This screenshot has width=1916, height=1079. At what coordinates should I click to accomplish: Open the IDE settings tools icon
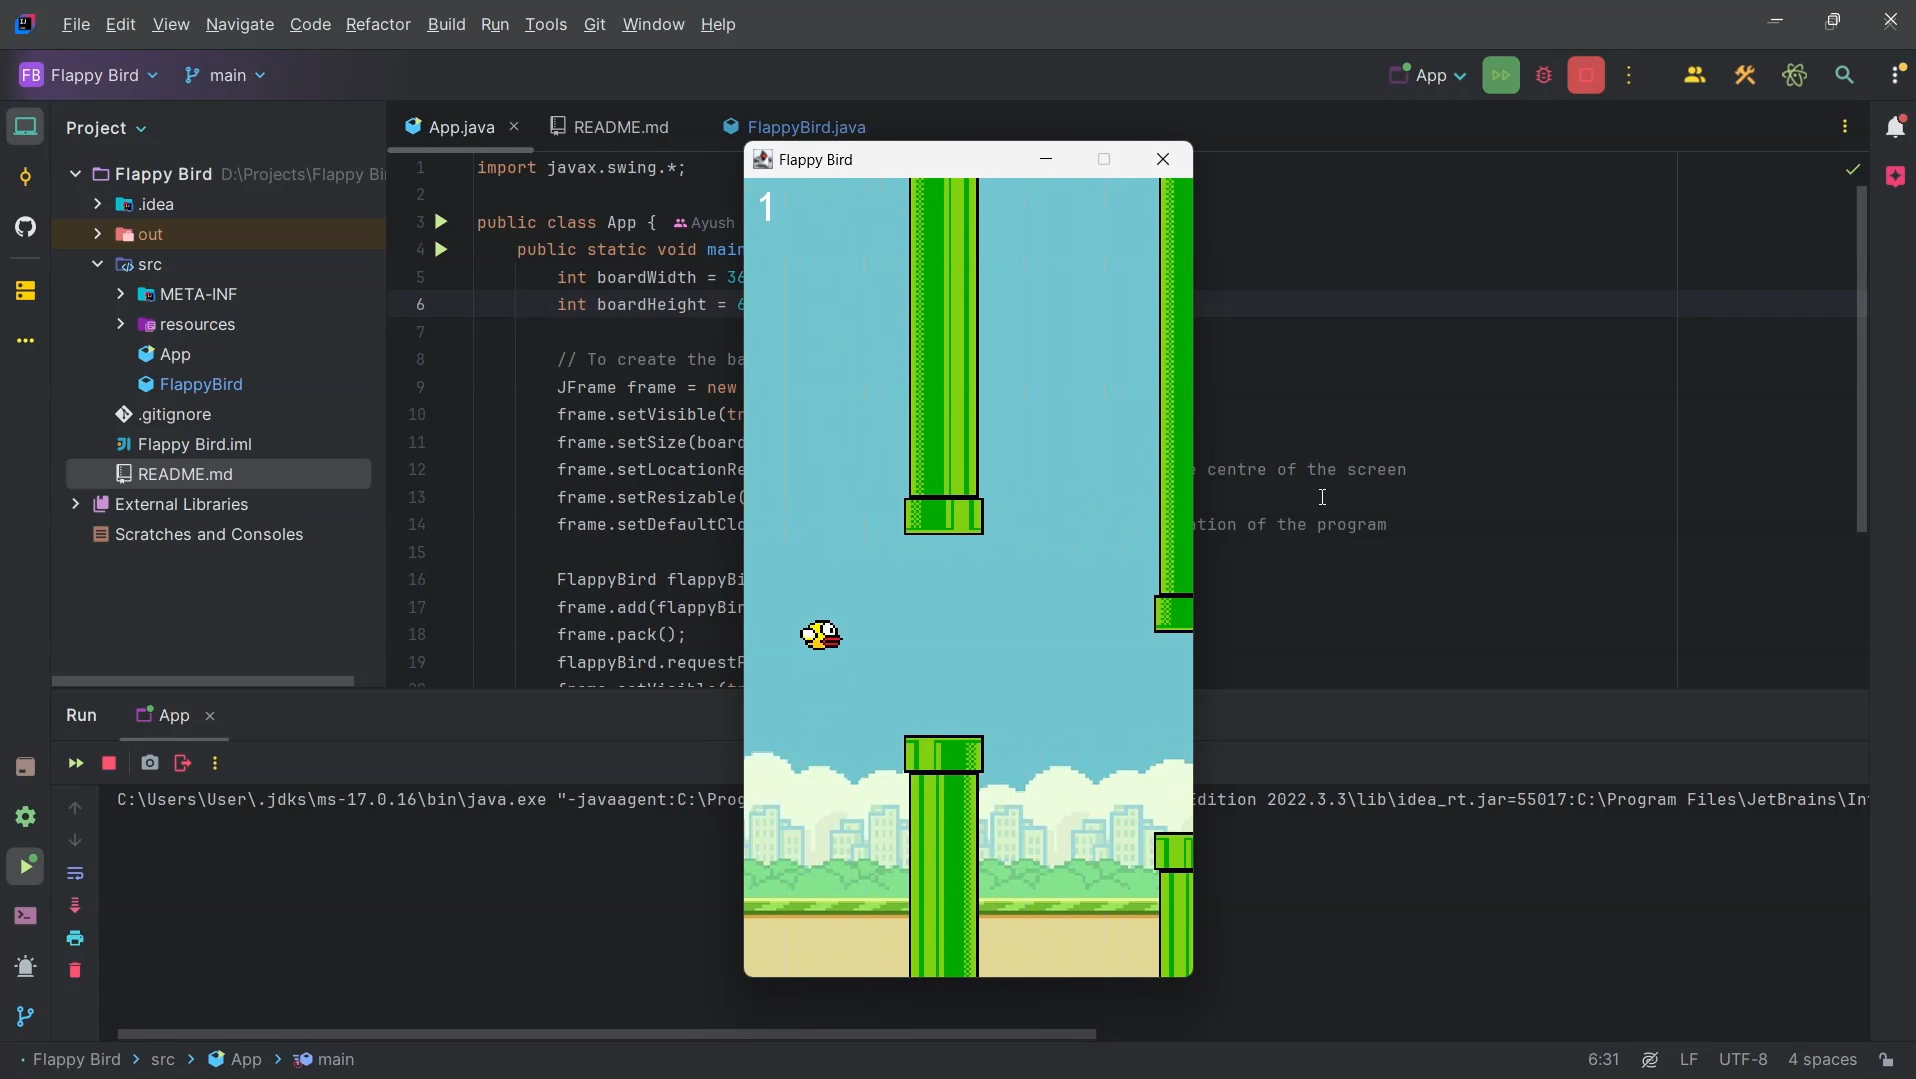click(x=1746, y=76)
